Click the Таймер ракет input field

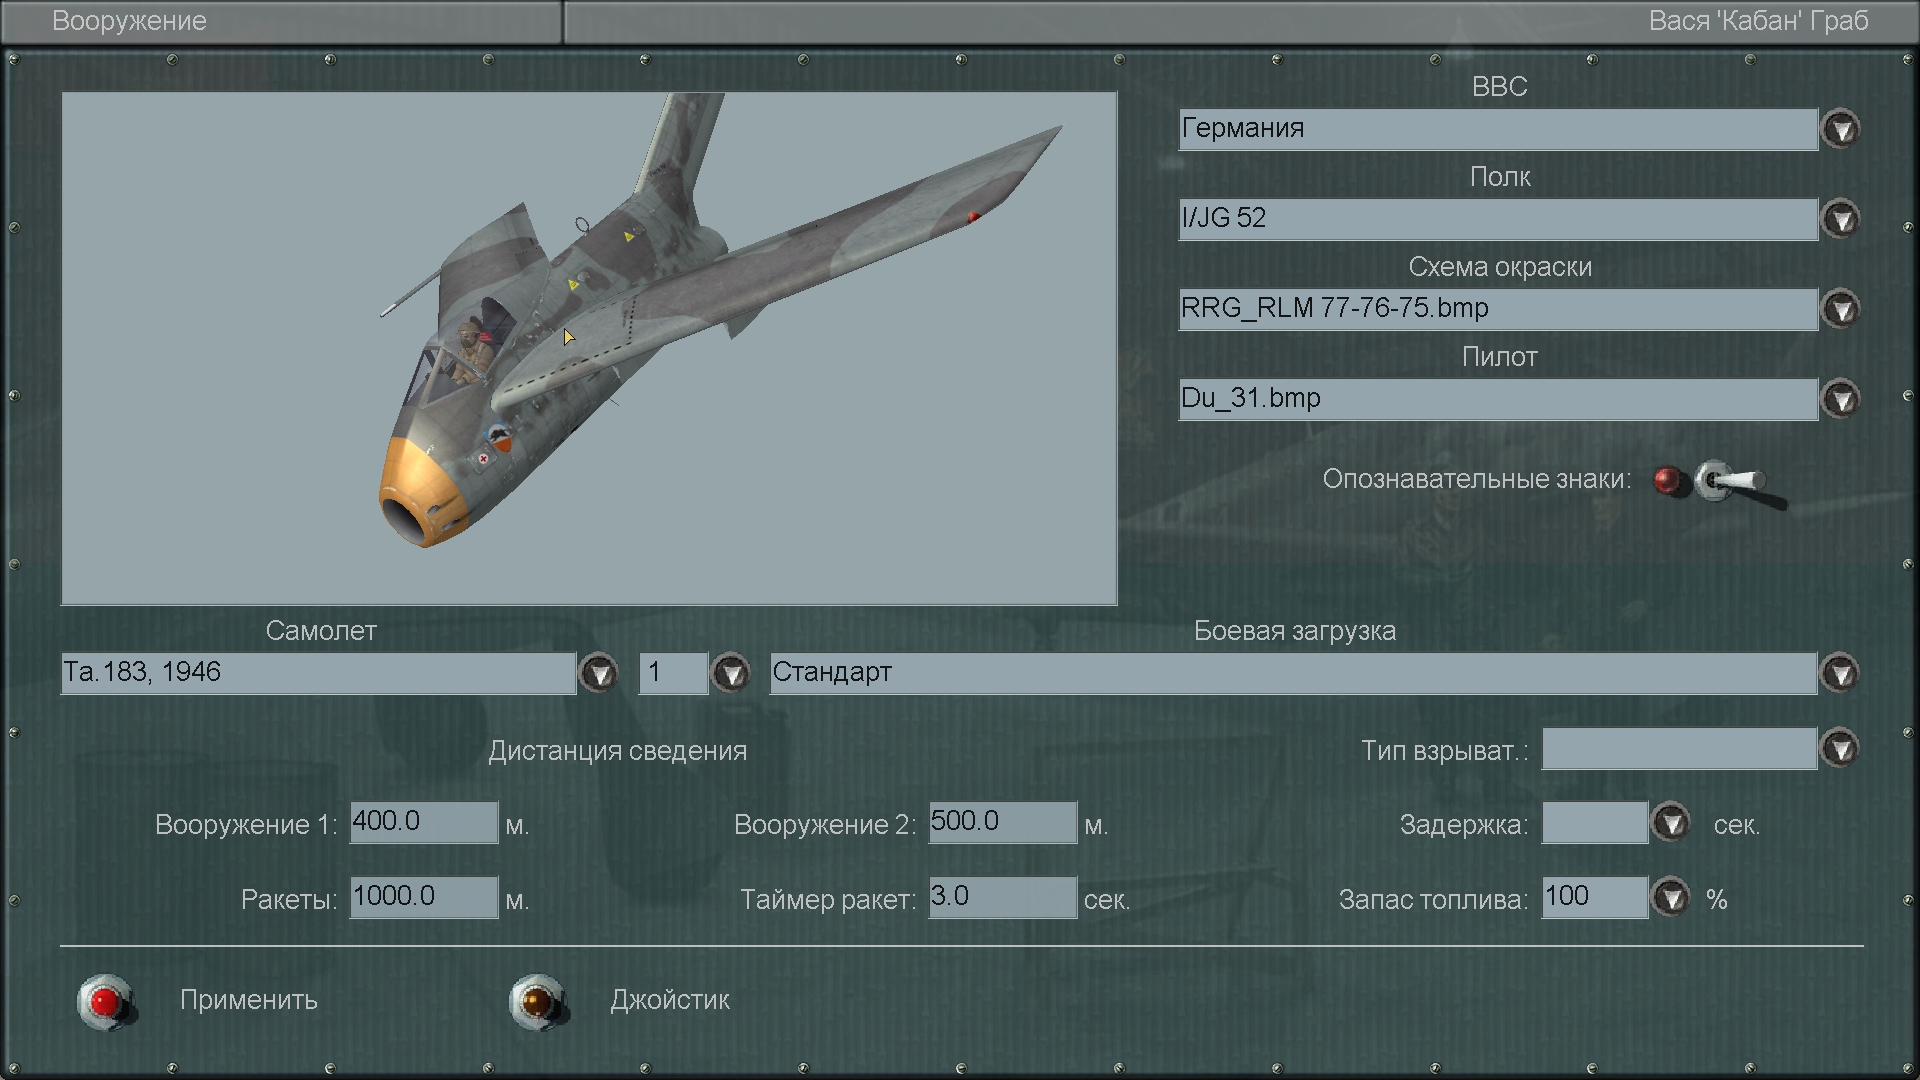[x=1002, y=897]
